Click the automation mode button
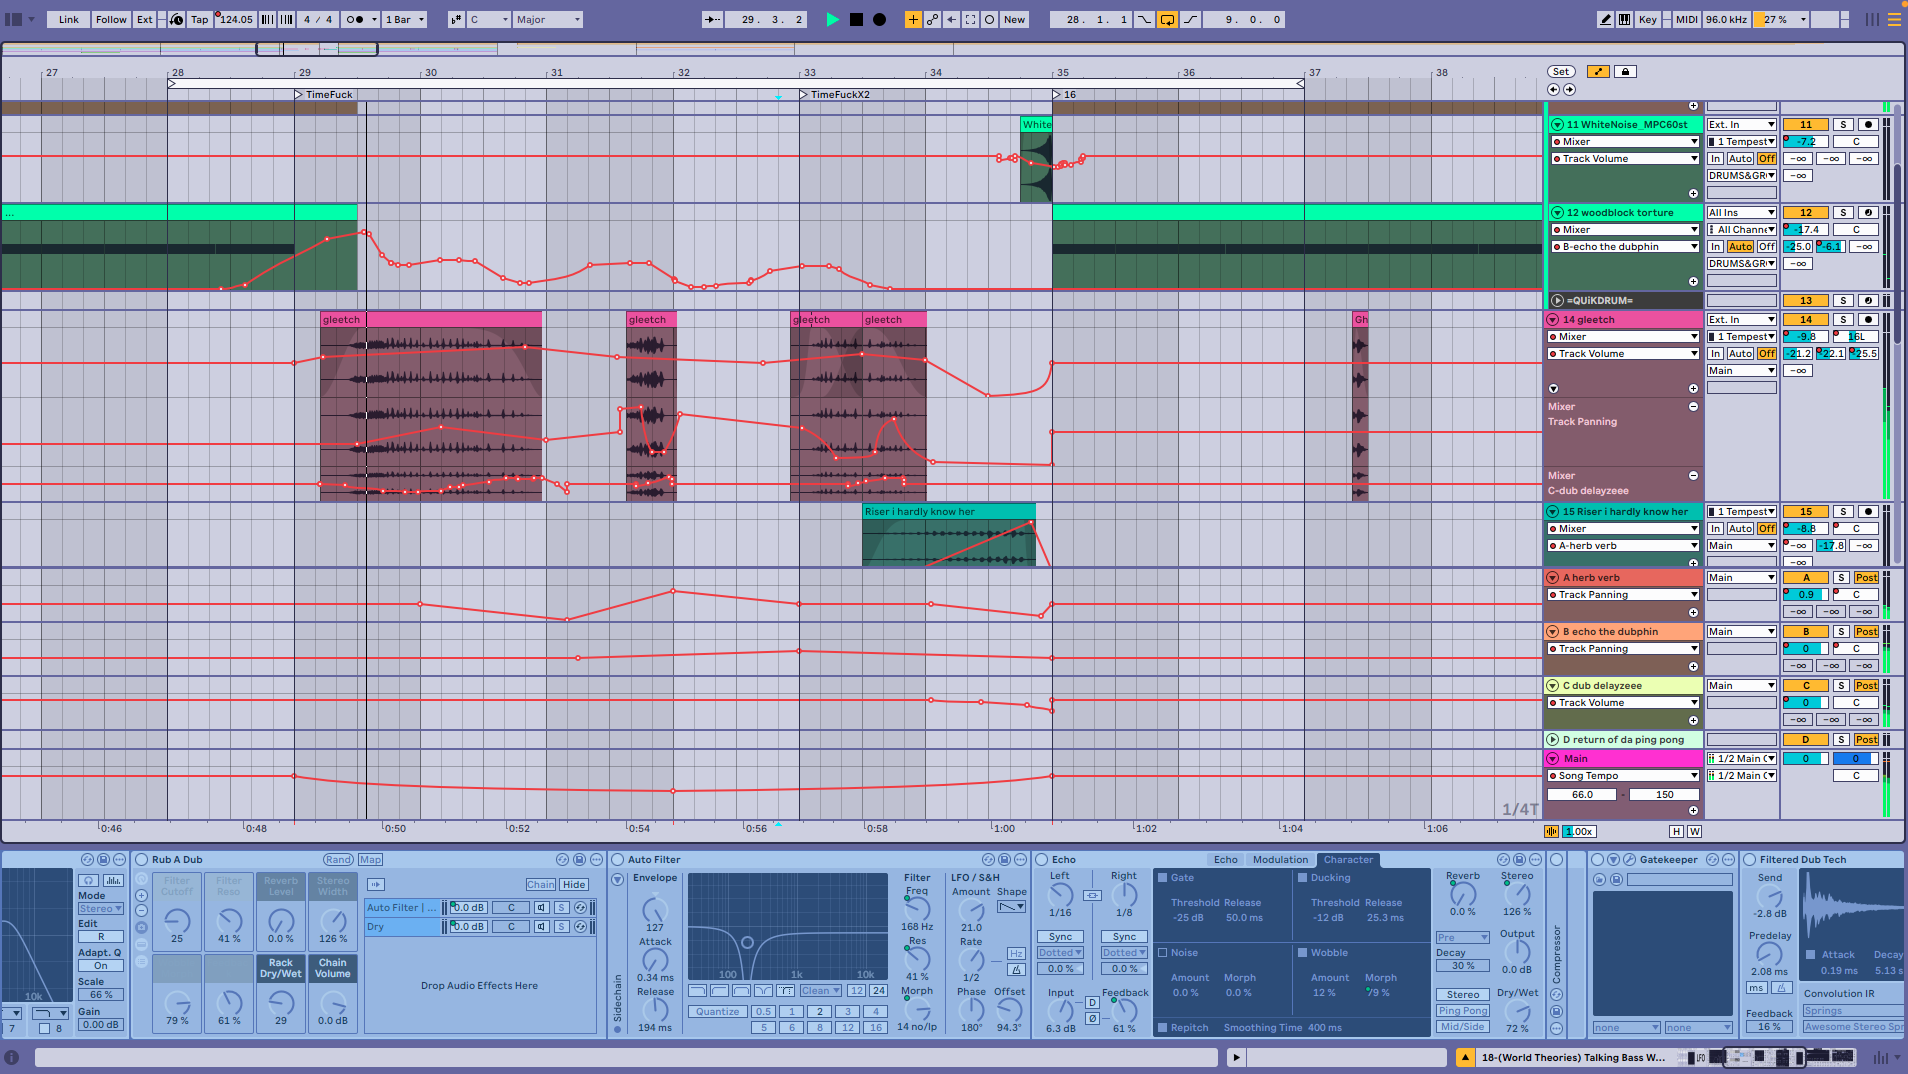 (x=1598, y=72)
